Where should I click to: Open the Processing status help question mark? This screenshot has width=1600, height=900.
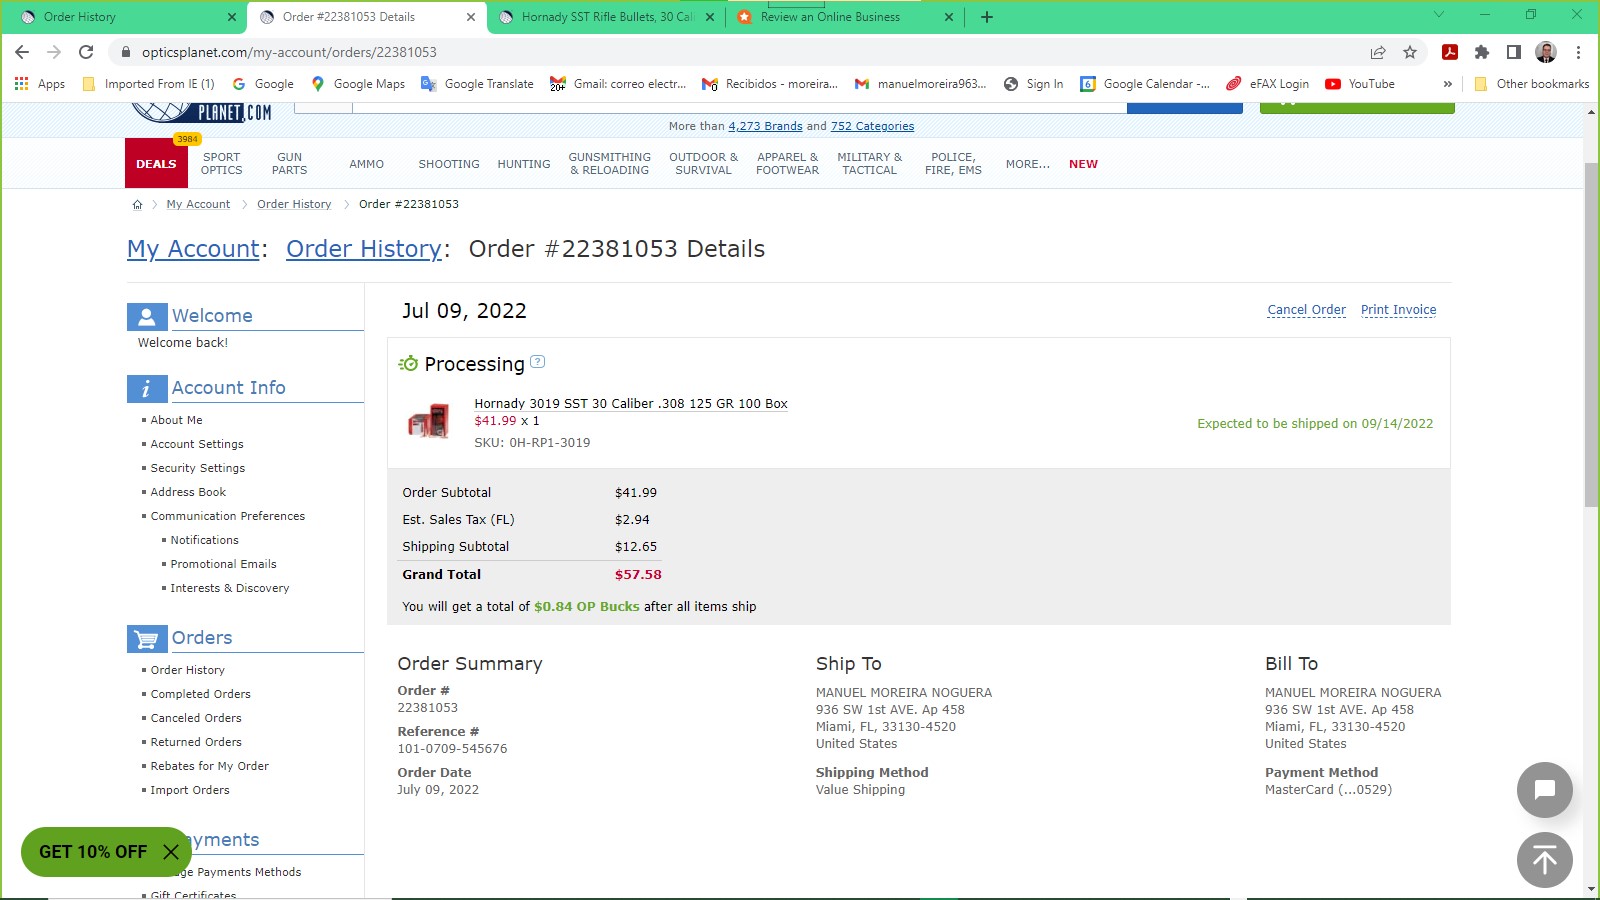click(537, 362)
